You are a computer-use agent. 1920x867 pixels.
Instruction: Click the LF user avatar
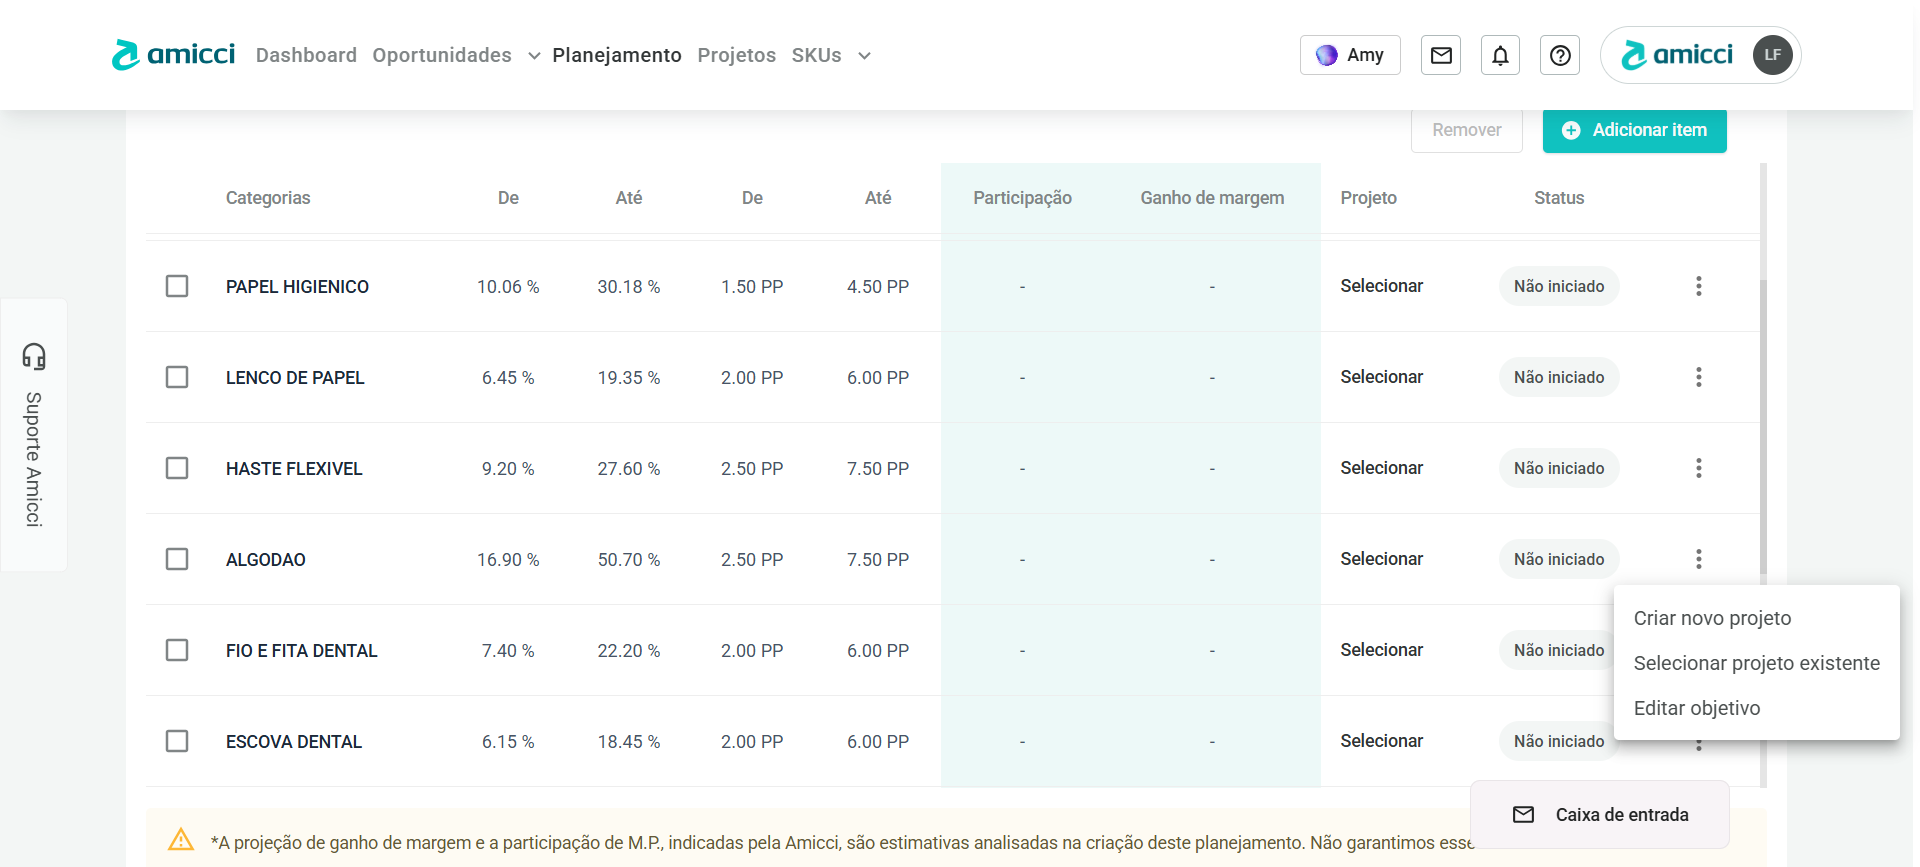(1772, 55)
